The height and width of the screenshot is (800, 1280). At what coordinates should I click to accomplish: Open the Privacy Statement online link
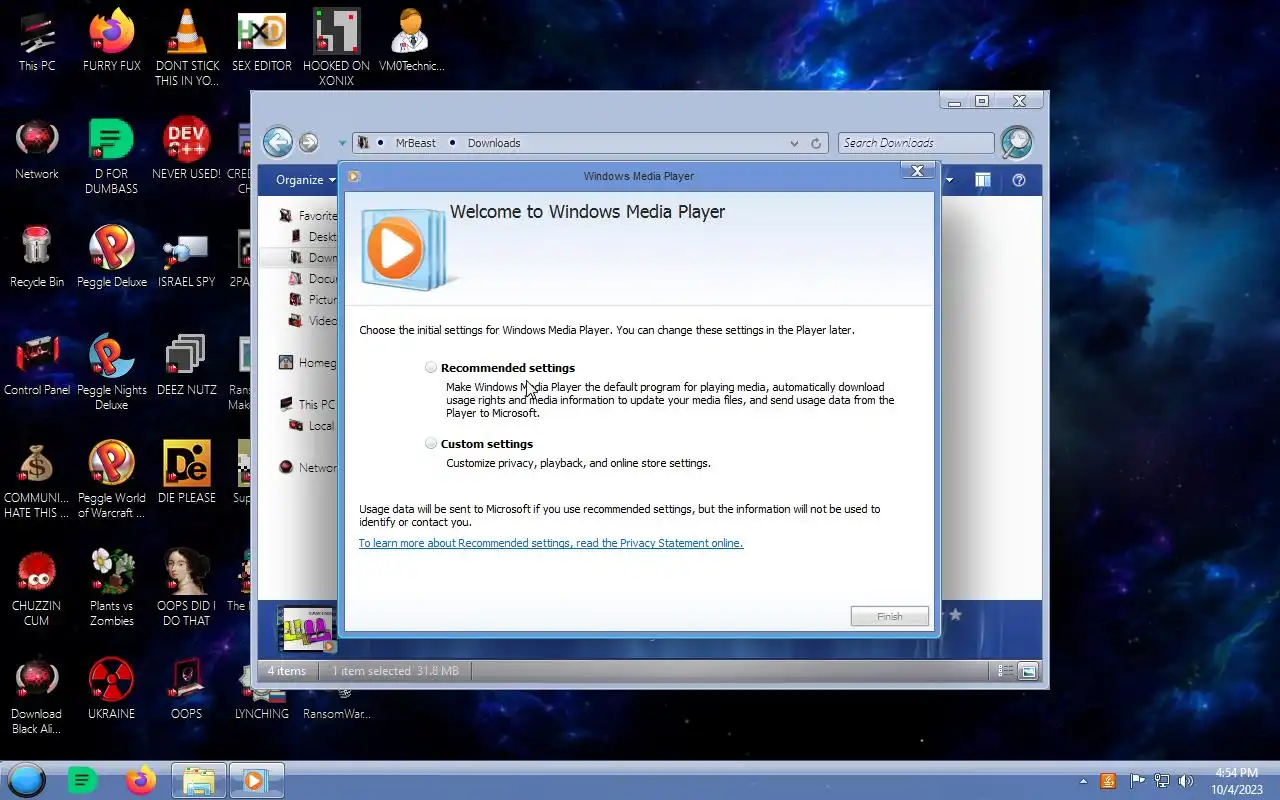(551, 543)
